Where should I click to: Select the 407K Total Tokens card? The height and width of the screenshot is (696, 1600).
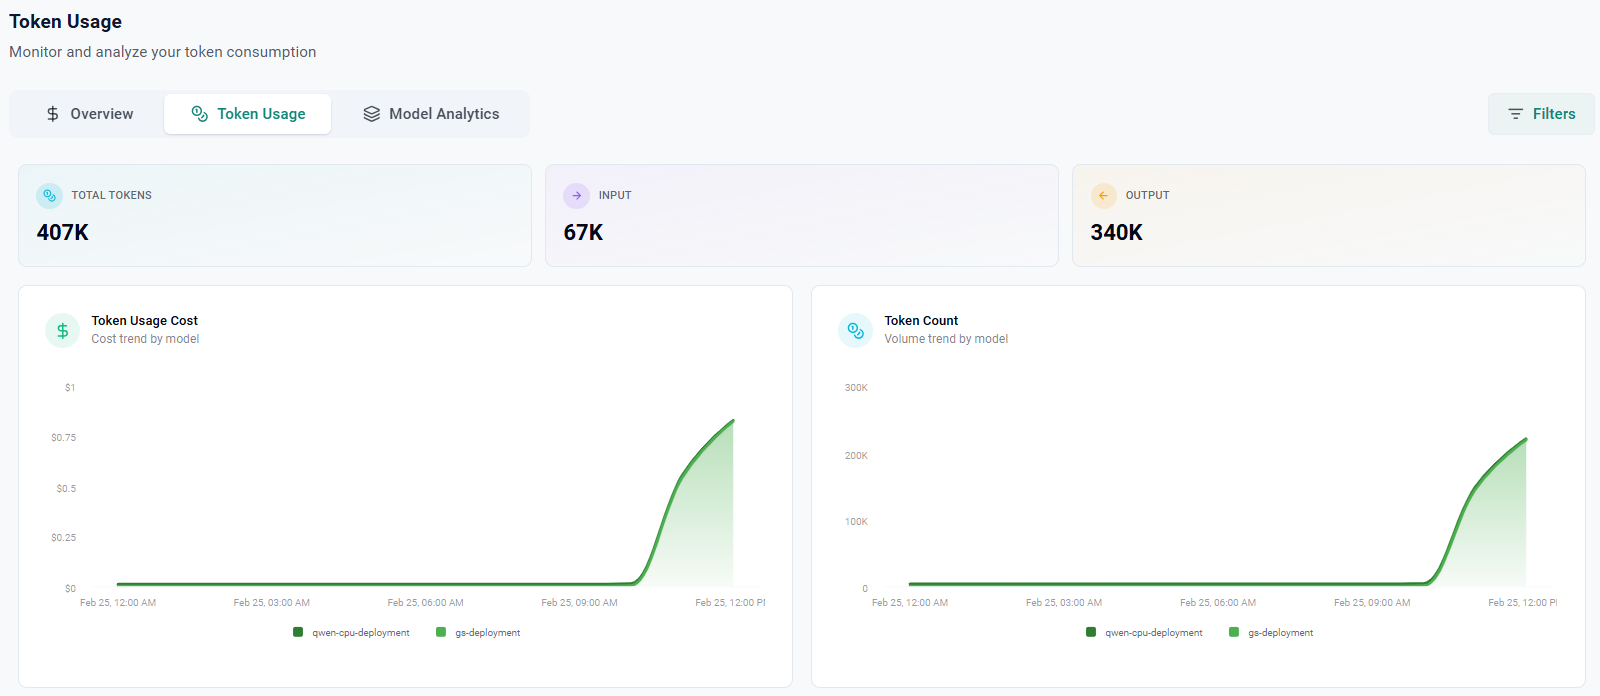pyautogui.click(x=274, y=216)
